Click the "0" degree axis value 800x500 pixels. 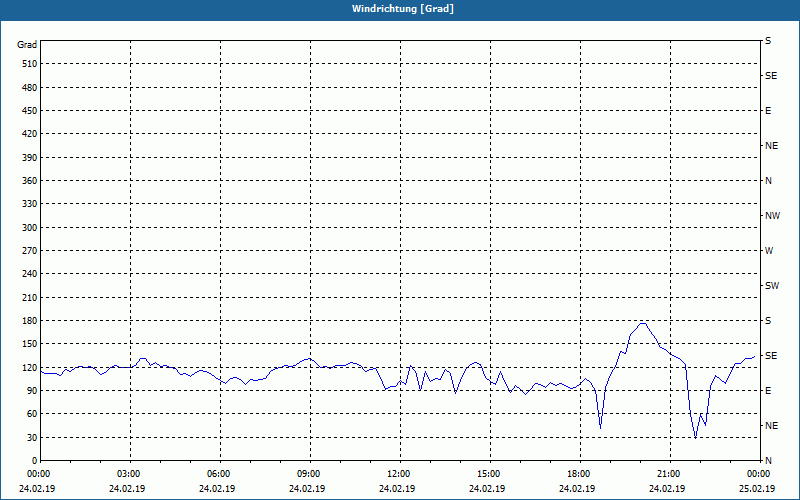34,461
